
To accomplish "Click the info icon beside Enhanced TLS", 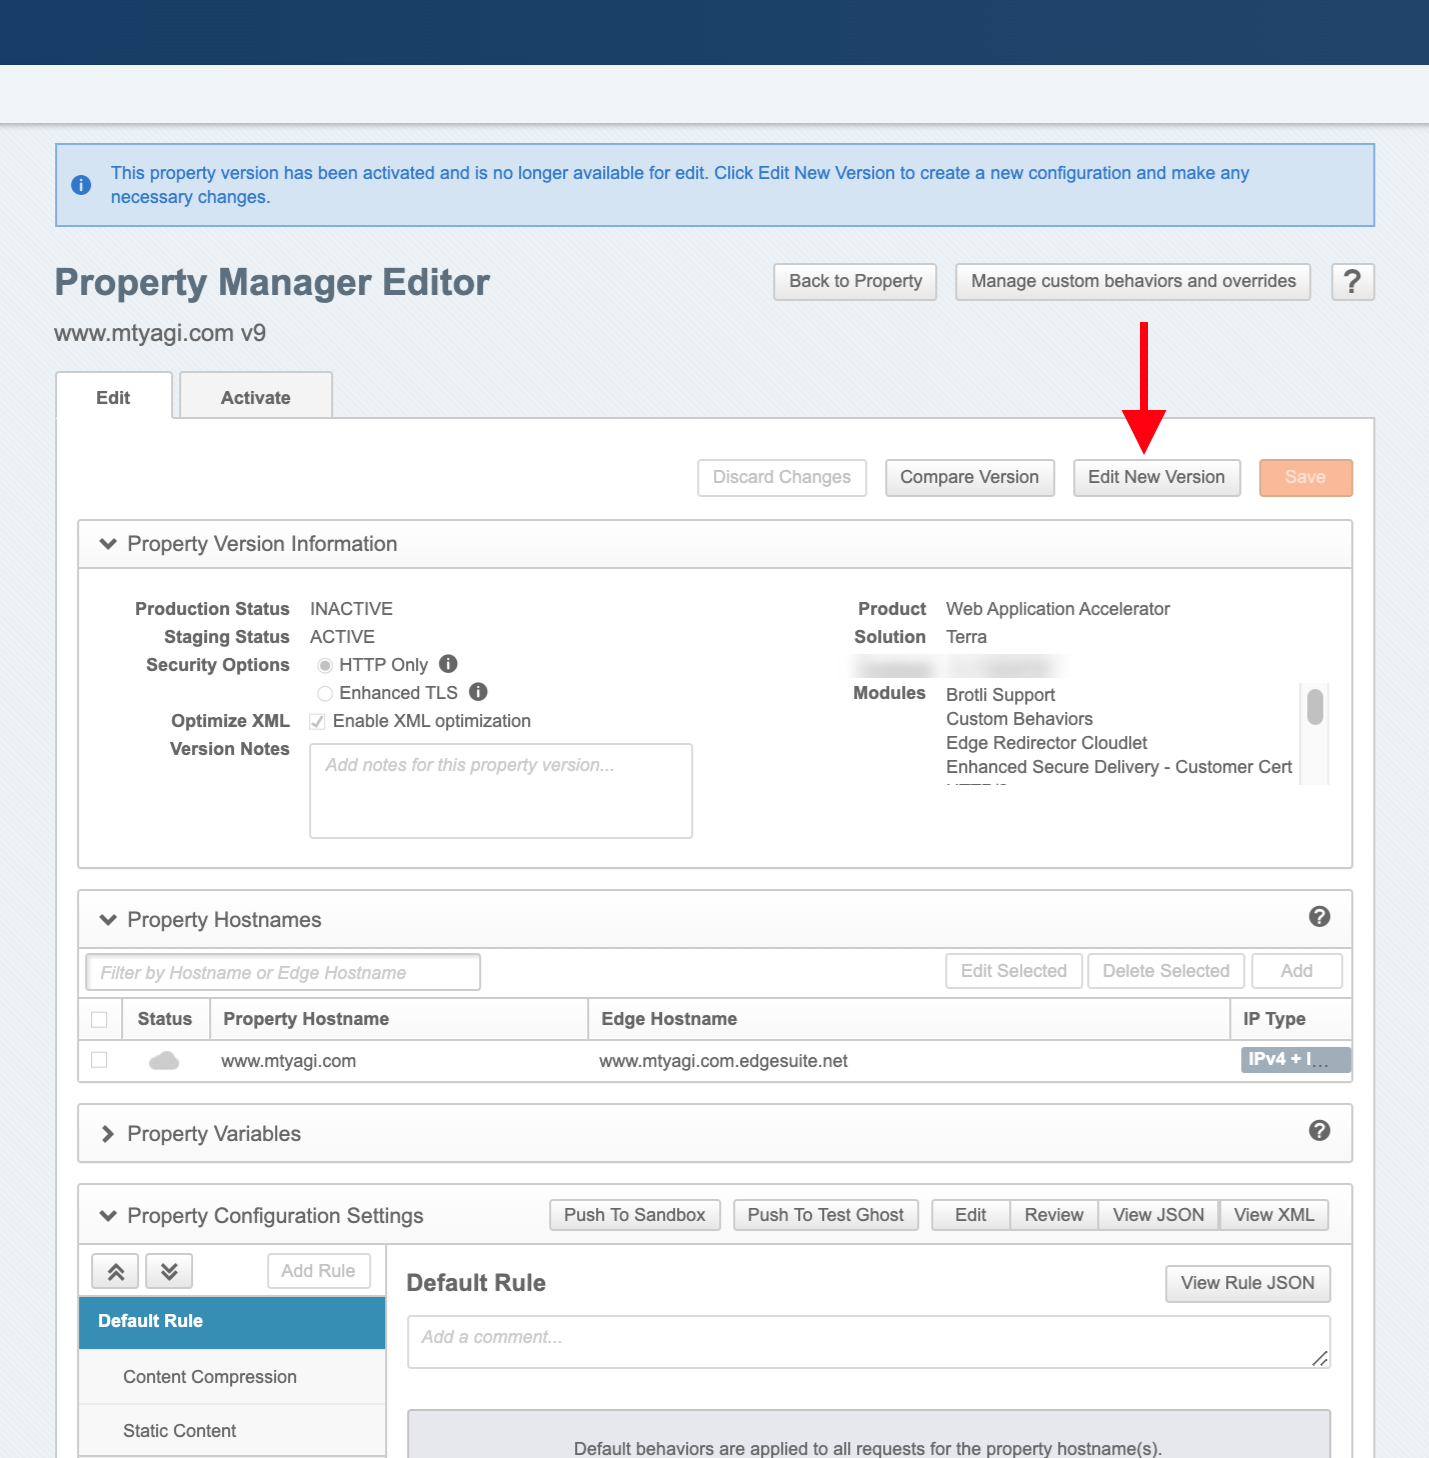I will tap(477, 692).
